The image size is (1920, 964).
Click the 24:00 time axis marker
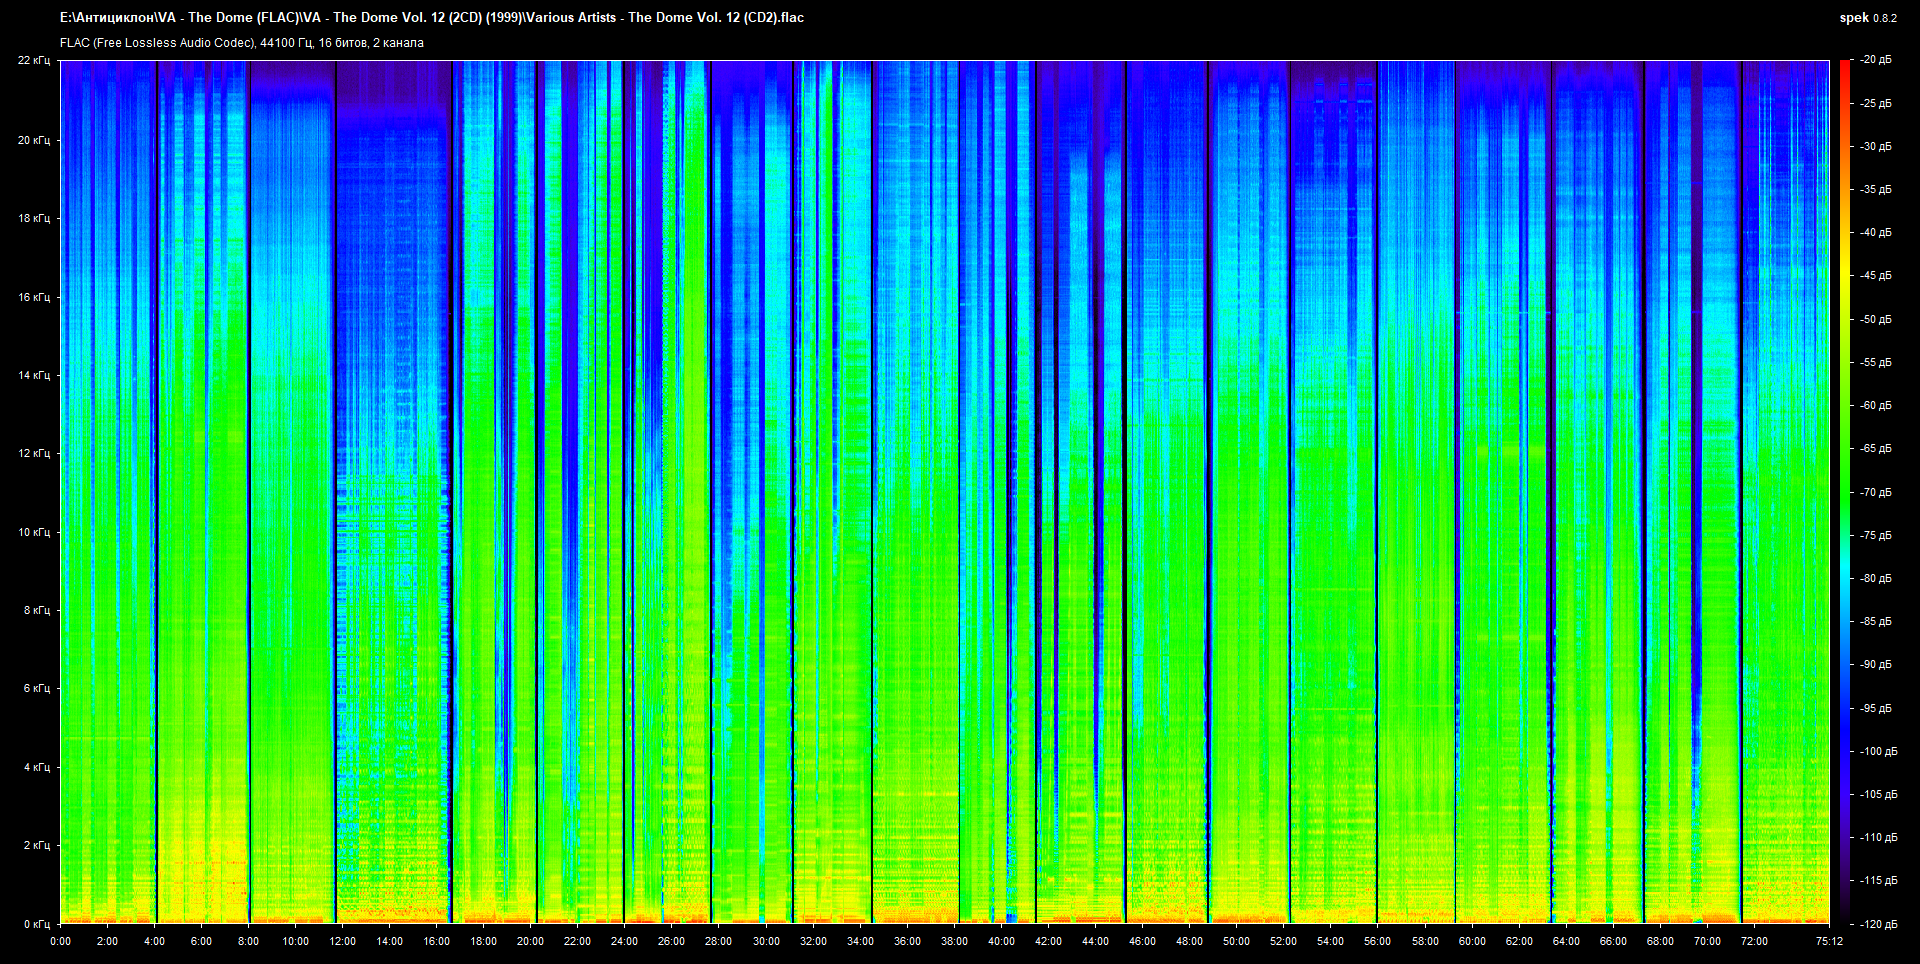click(624, 941)
